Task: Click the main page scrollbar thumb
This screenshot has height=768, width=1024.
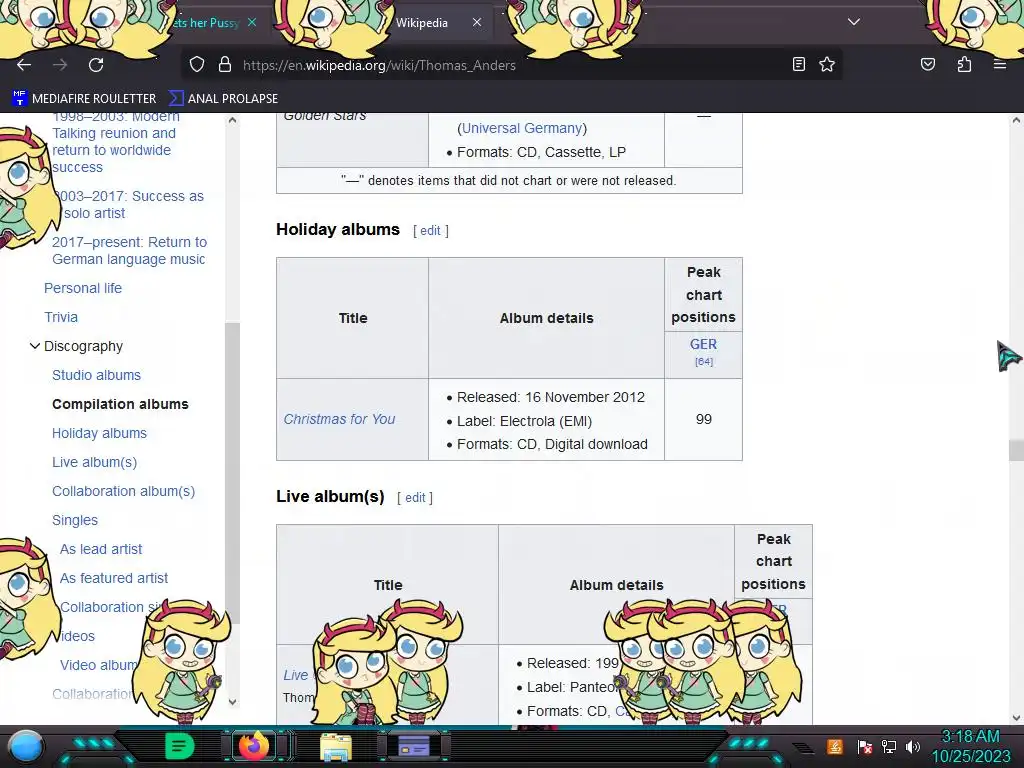Action: point(1016,451)
